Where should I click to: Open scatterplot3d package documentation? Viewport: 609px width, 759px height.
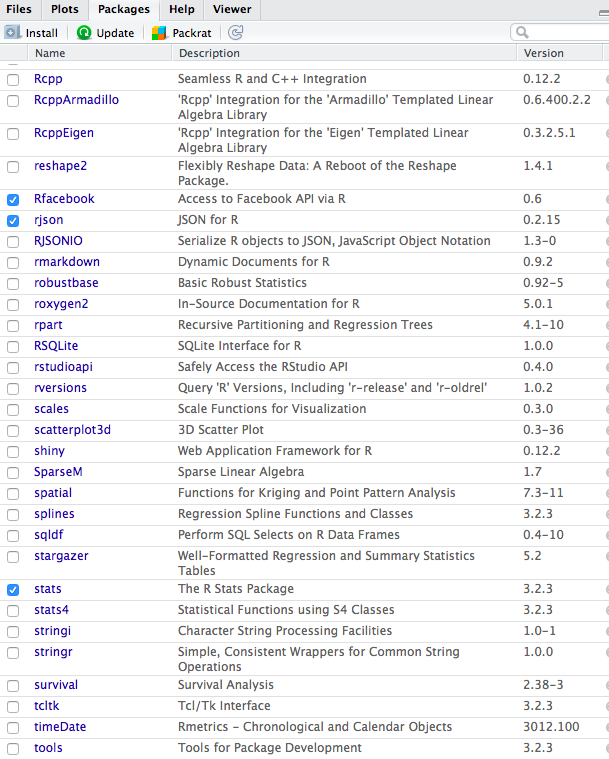(72, 430)
